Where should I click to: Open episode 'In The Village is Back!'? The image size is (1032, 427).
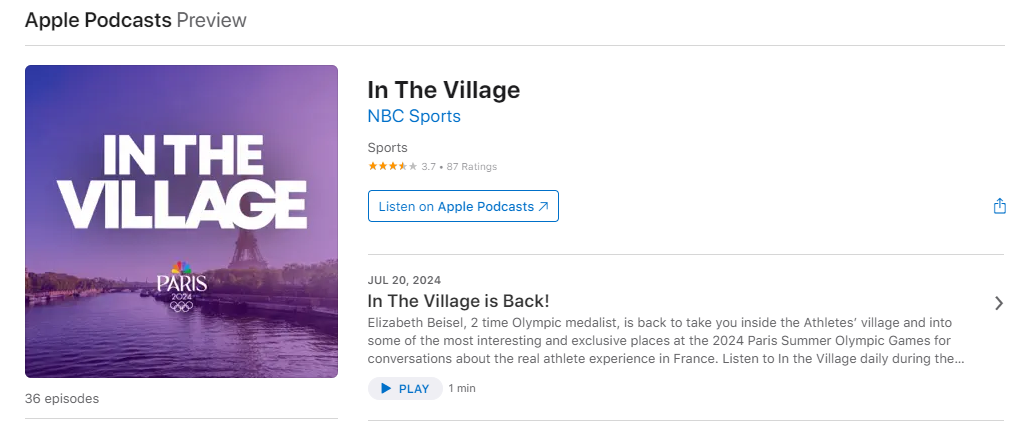(458, 301)
